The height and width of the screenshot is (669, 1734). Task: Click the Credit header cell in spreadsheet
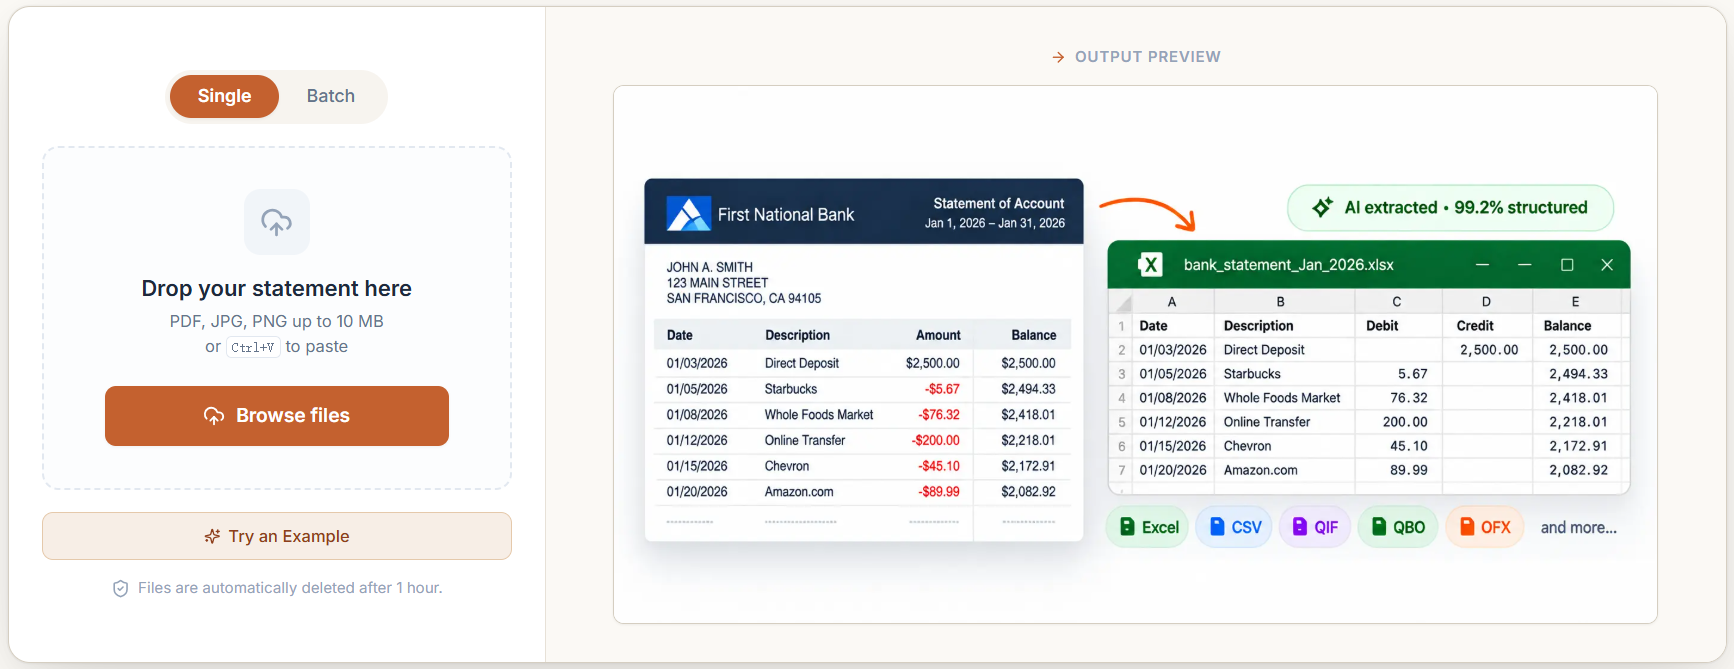(1487, 326)
